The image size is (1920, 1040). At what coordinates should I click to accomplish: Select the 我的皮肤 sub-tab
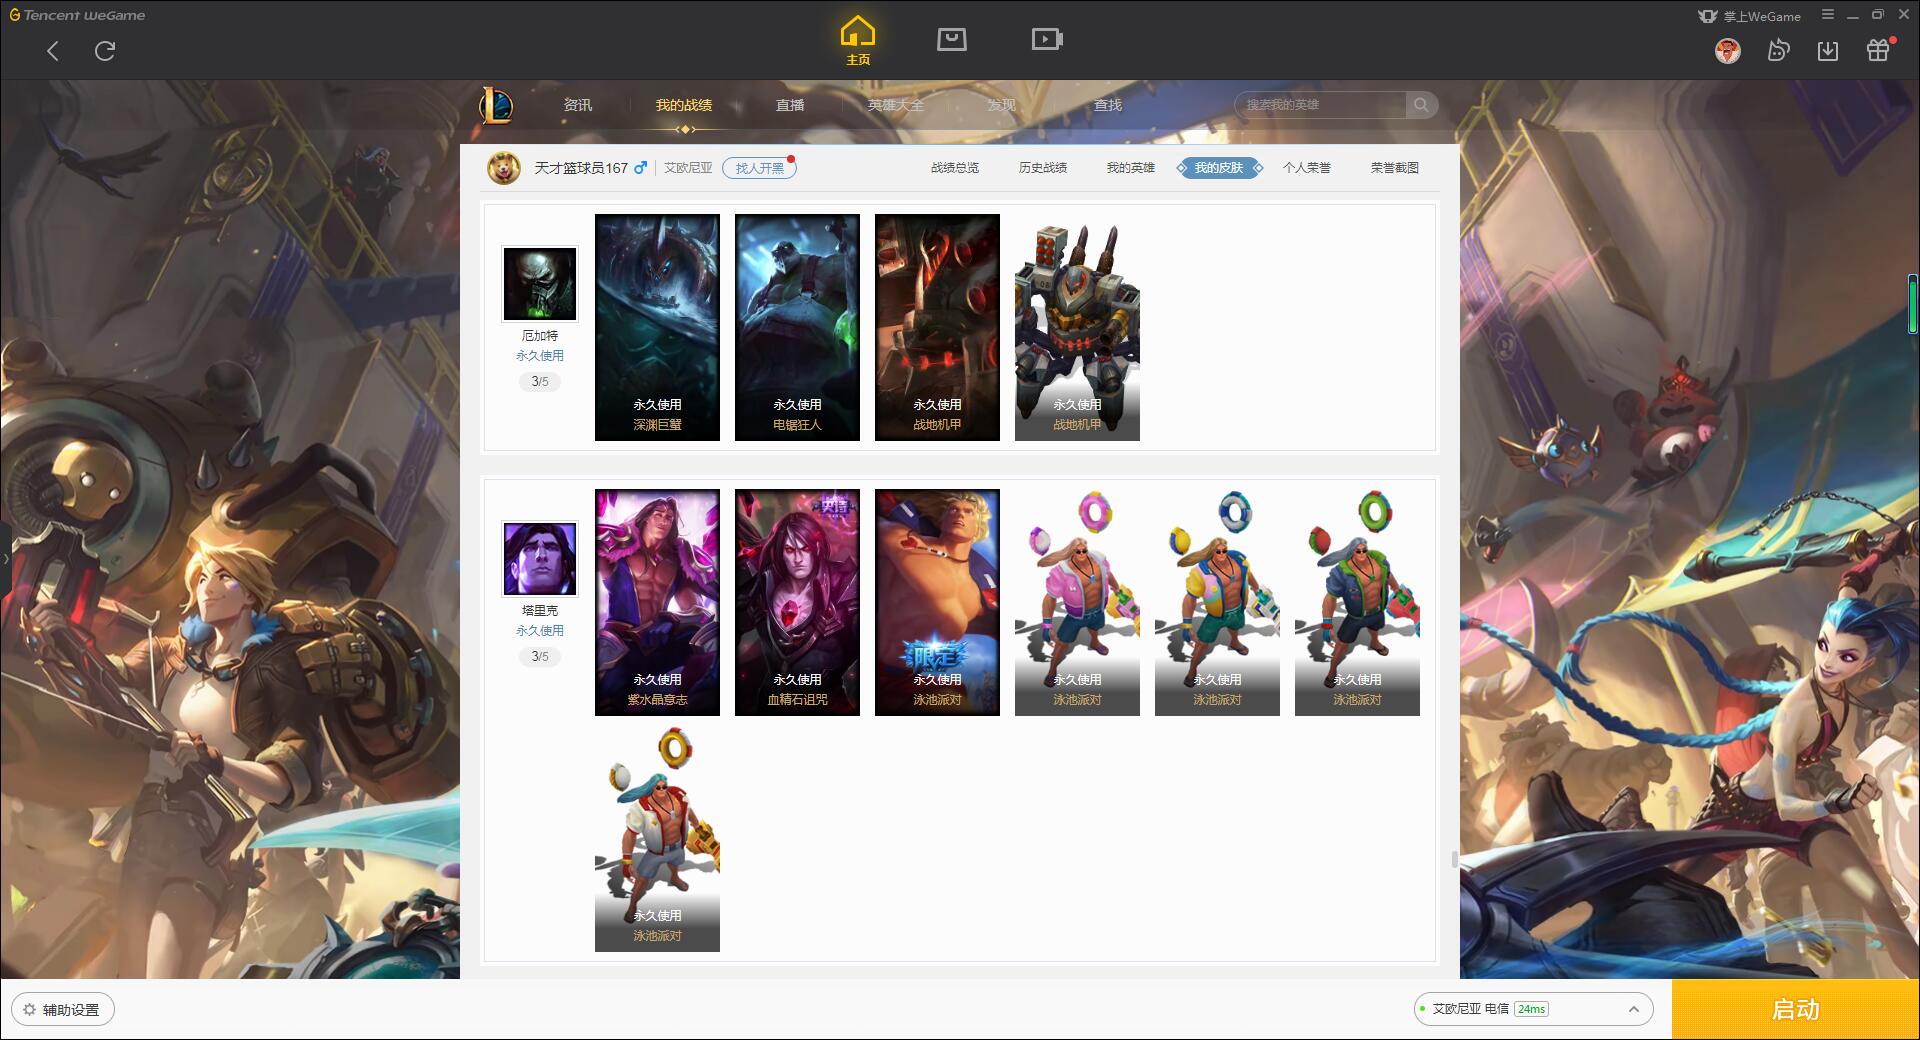click(x=1219, y=168)
